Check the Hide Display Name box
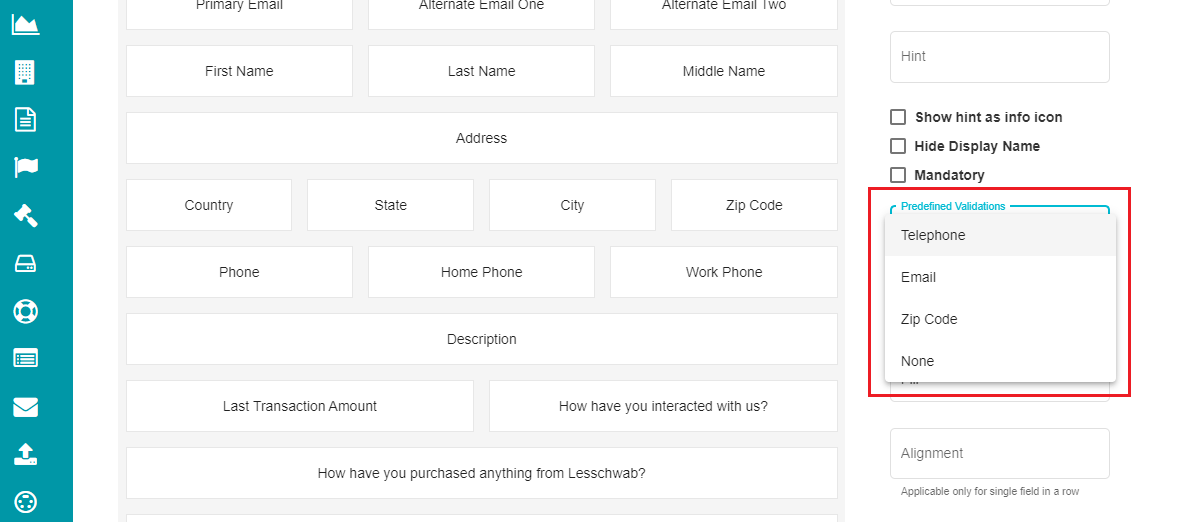This screenshot has height=522, width=1200. point(898,146)
